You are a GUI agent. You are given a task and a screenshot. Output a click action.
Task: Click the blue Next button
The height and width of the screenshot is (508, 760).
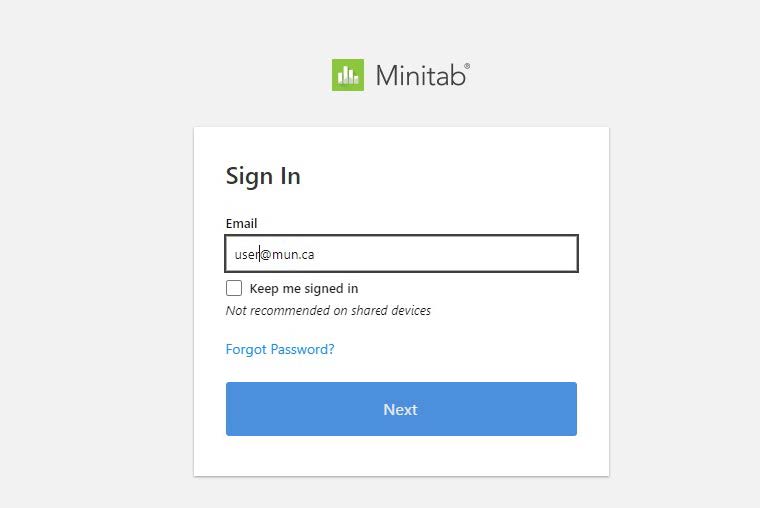pyautogui.click(x=401, y=409)
